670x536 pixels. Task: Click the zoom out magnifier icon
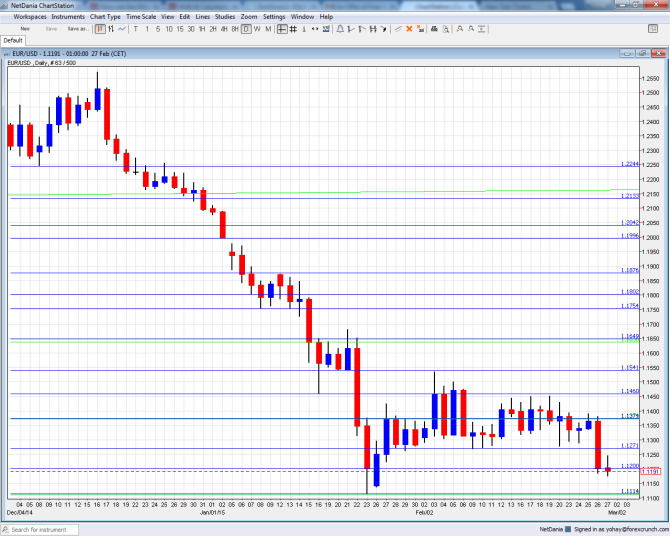[471, 29]
